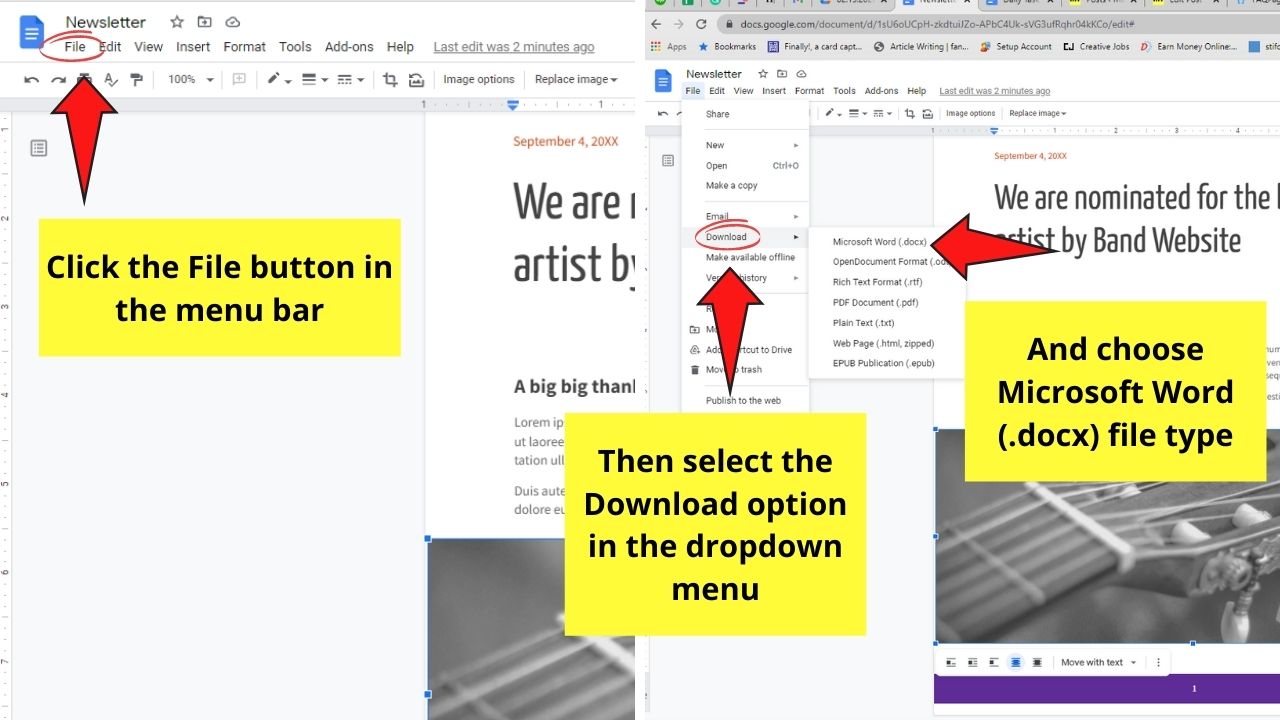The height and width of the screenshot is (720, 1280).
Task: Open the border color pen picker
Action: click(x=275, y=79)
